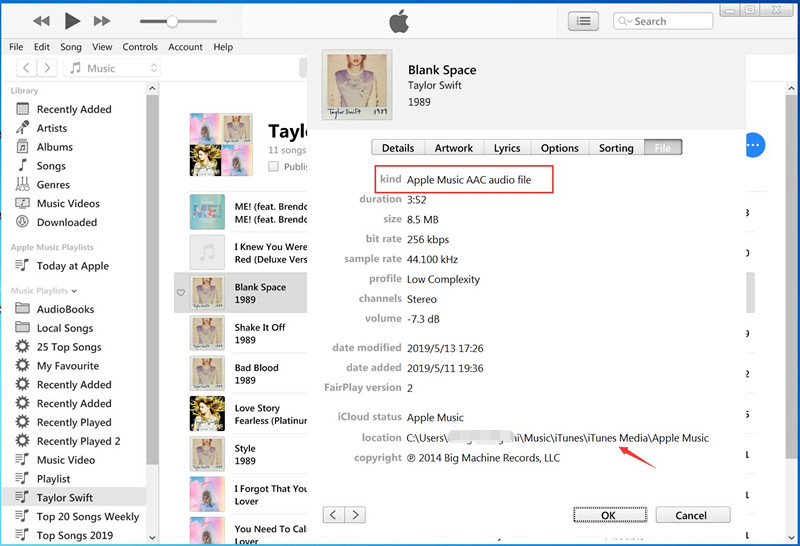
Task: Go to next song in dialog
Action: click(356, 515)
